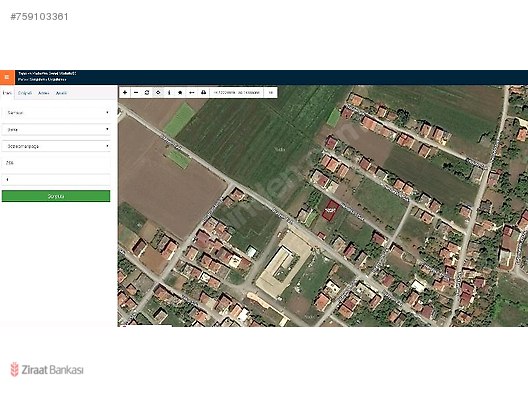Refresh the map with the rotate icon
This screenshot has width=528, height=396.
pos(147,92)
